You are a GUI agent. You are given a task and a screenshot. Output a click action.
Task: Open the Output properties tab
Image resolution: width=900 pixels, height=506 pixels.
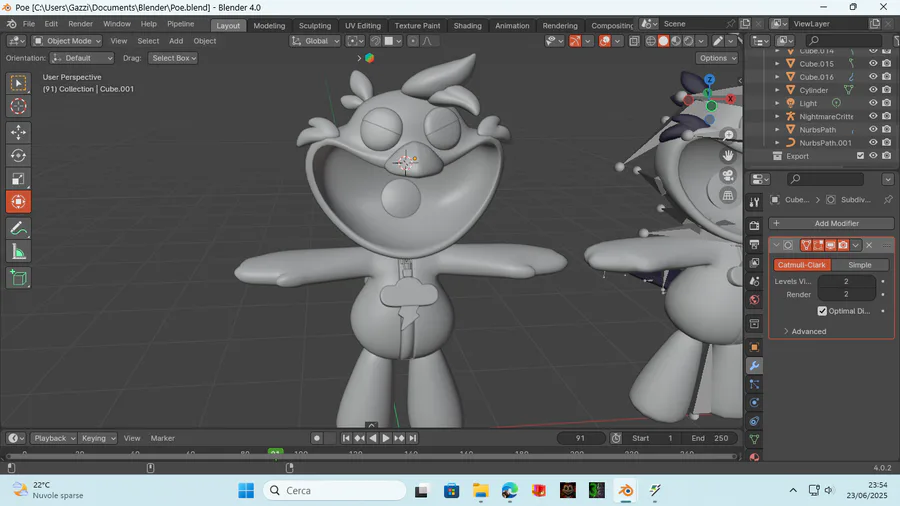pos(754,244)
